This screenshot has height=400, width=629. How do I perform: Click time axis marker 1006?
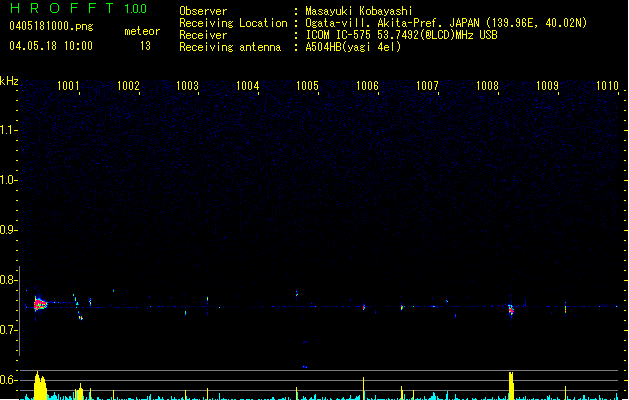tap(367, 85)
